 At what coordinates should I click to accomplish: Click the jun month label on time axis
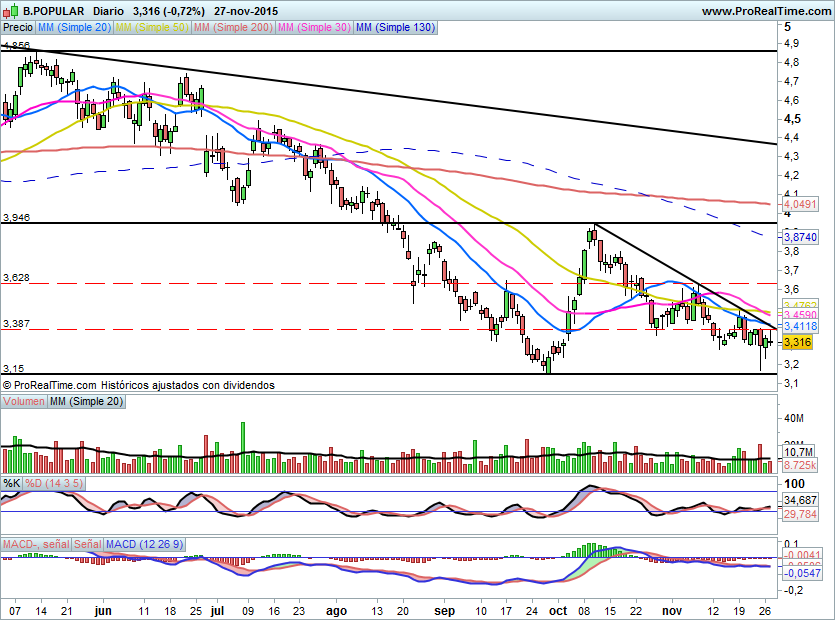pos(103,610)
